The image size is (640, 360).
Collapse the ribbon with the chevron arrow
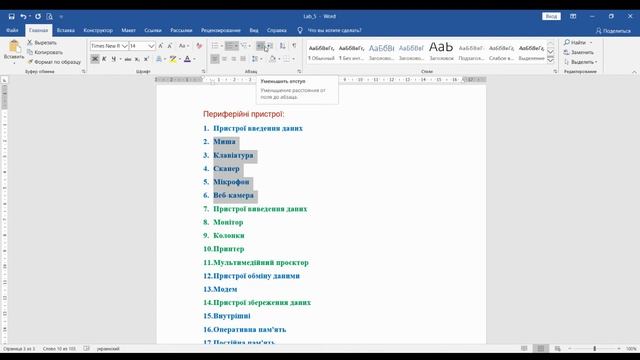point(634,72)
